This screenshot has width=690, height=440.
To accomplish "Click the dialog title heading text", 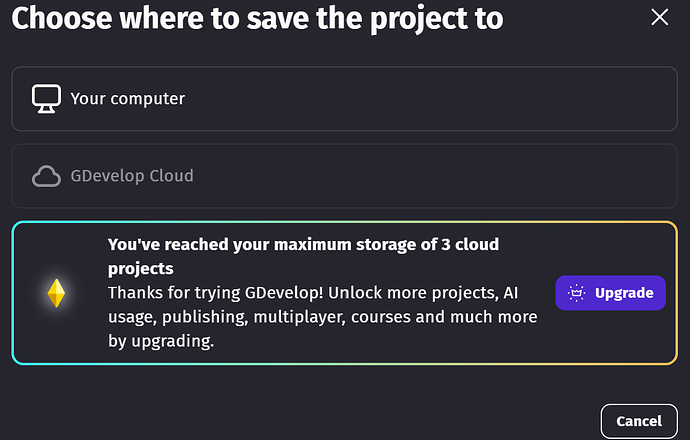I will point(257,18).
